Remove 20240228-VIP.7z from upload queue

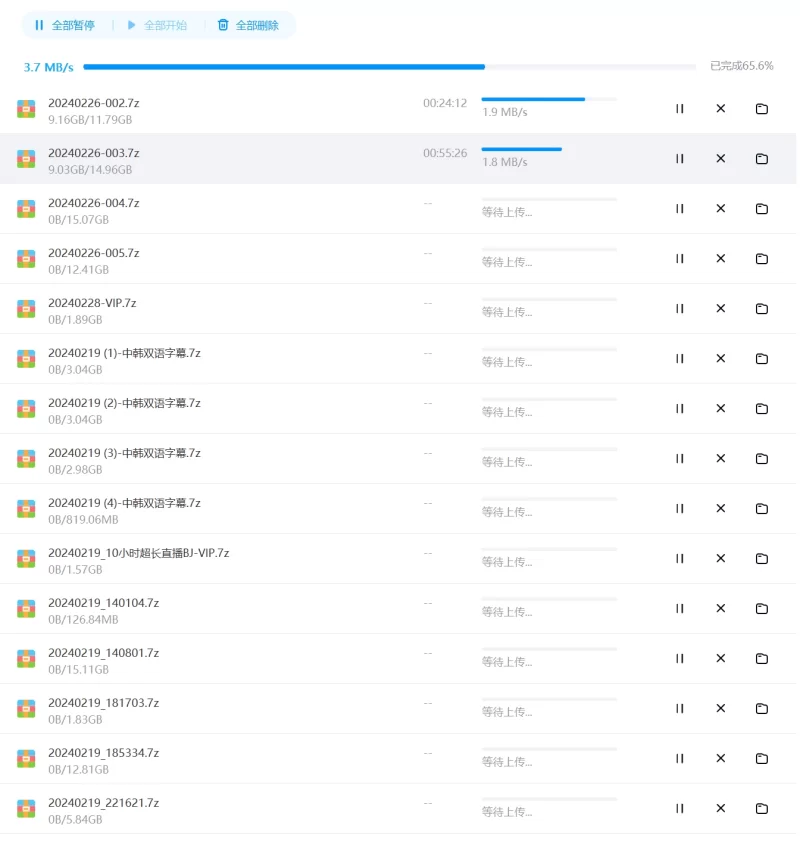(x=720, y=309)
